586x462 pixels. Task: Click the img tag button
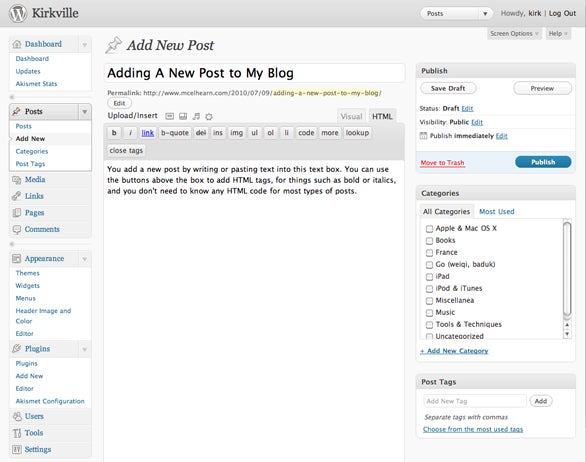(x=236, y=133)
